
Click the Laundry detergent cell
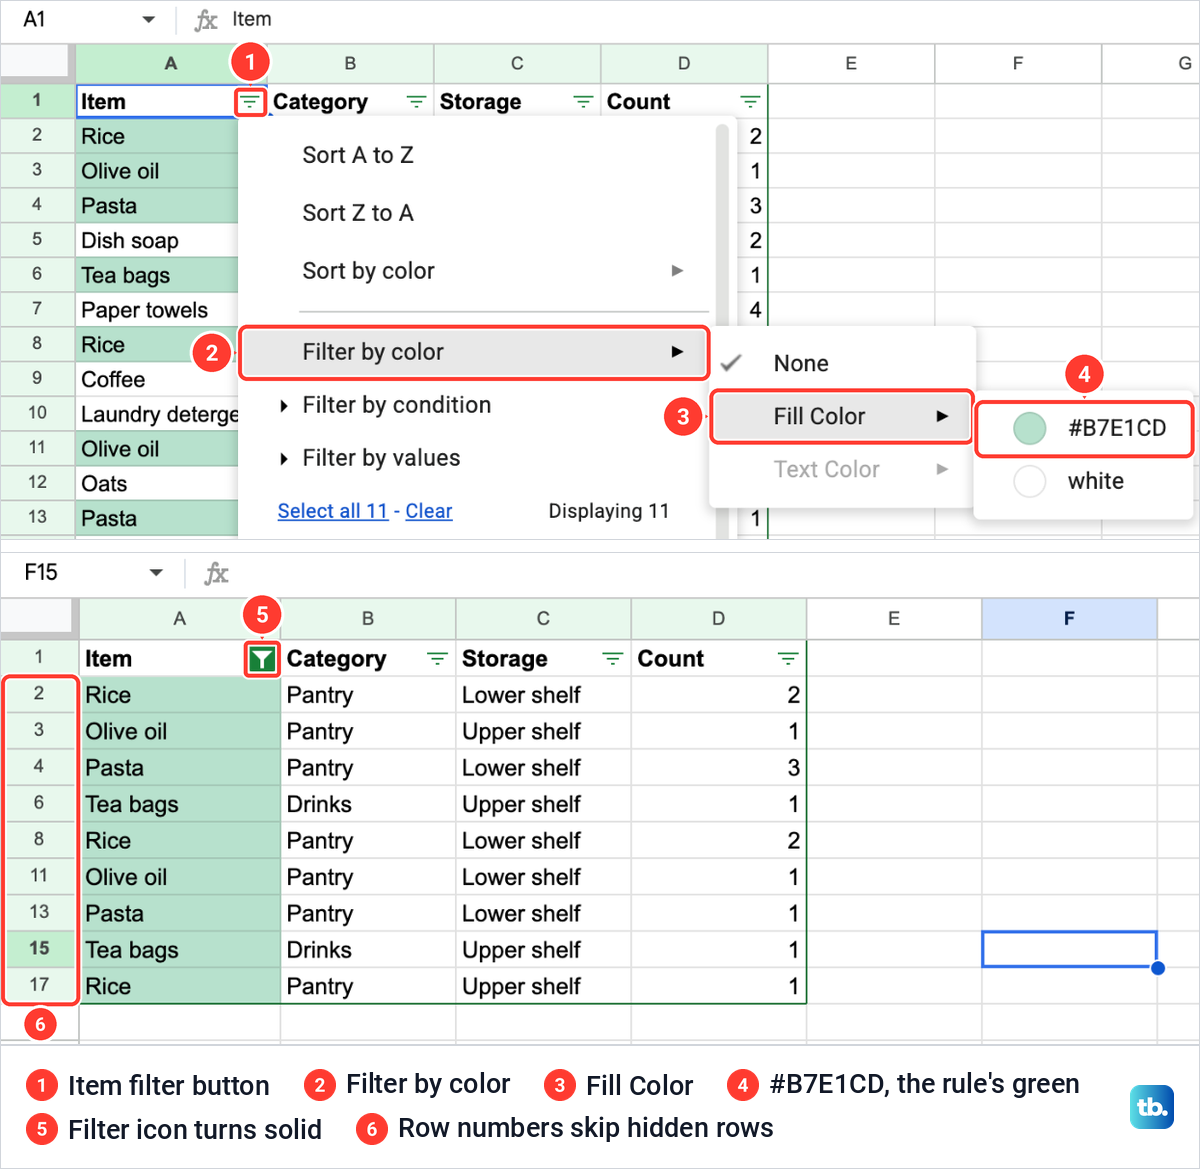[157, 414]
